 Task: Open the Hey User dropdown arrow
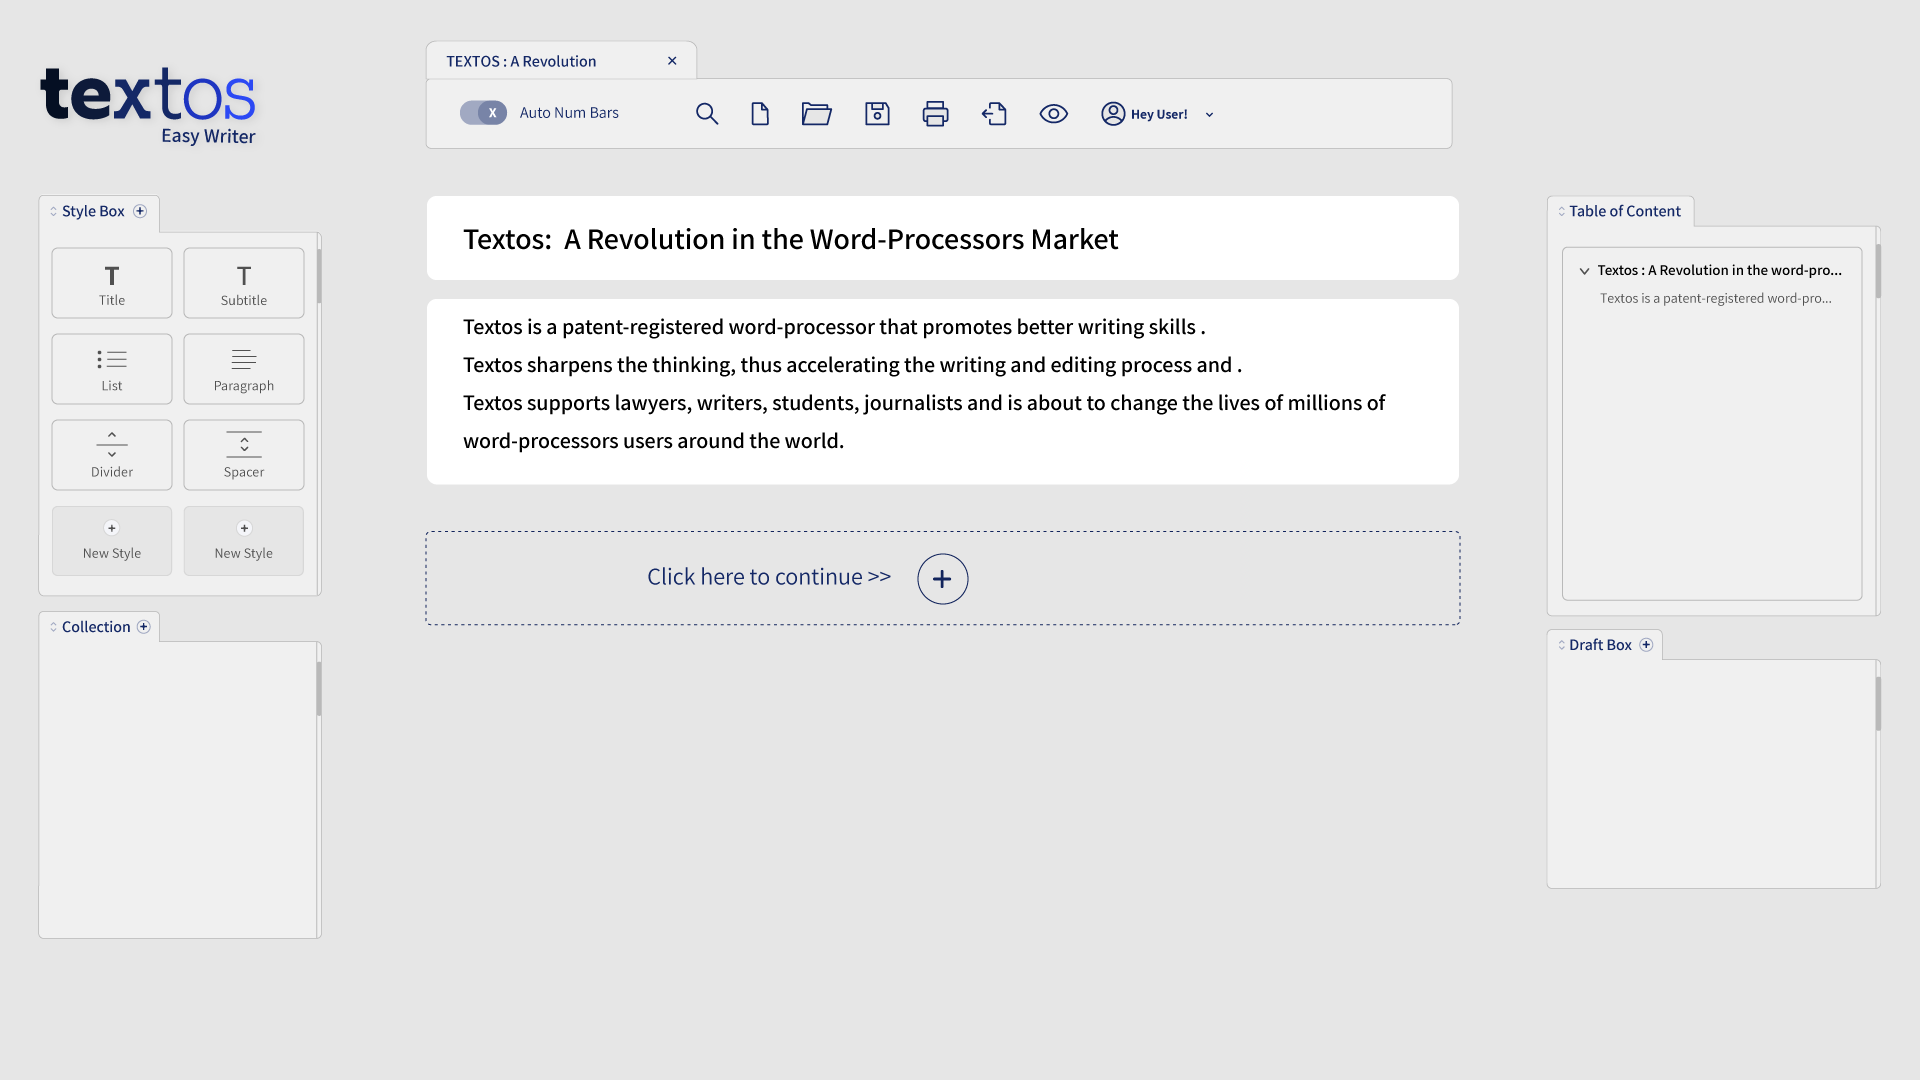pyautogui.click(x=1209, y=115)
